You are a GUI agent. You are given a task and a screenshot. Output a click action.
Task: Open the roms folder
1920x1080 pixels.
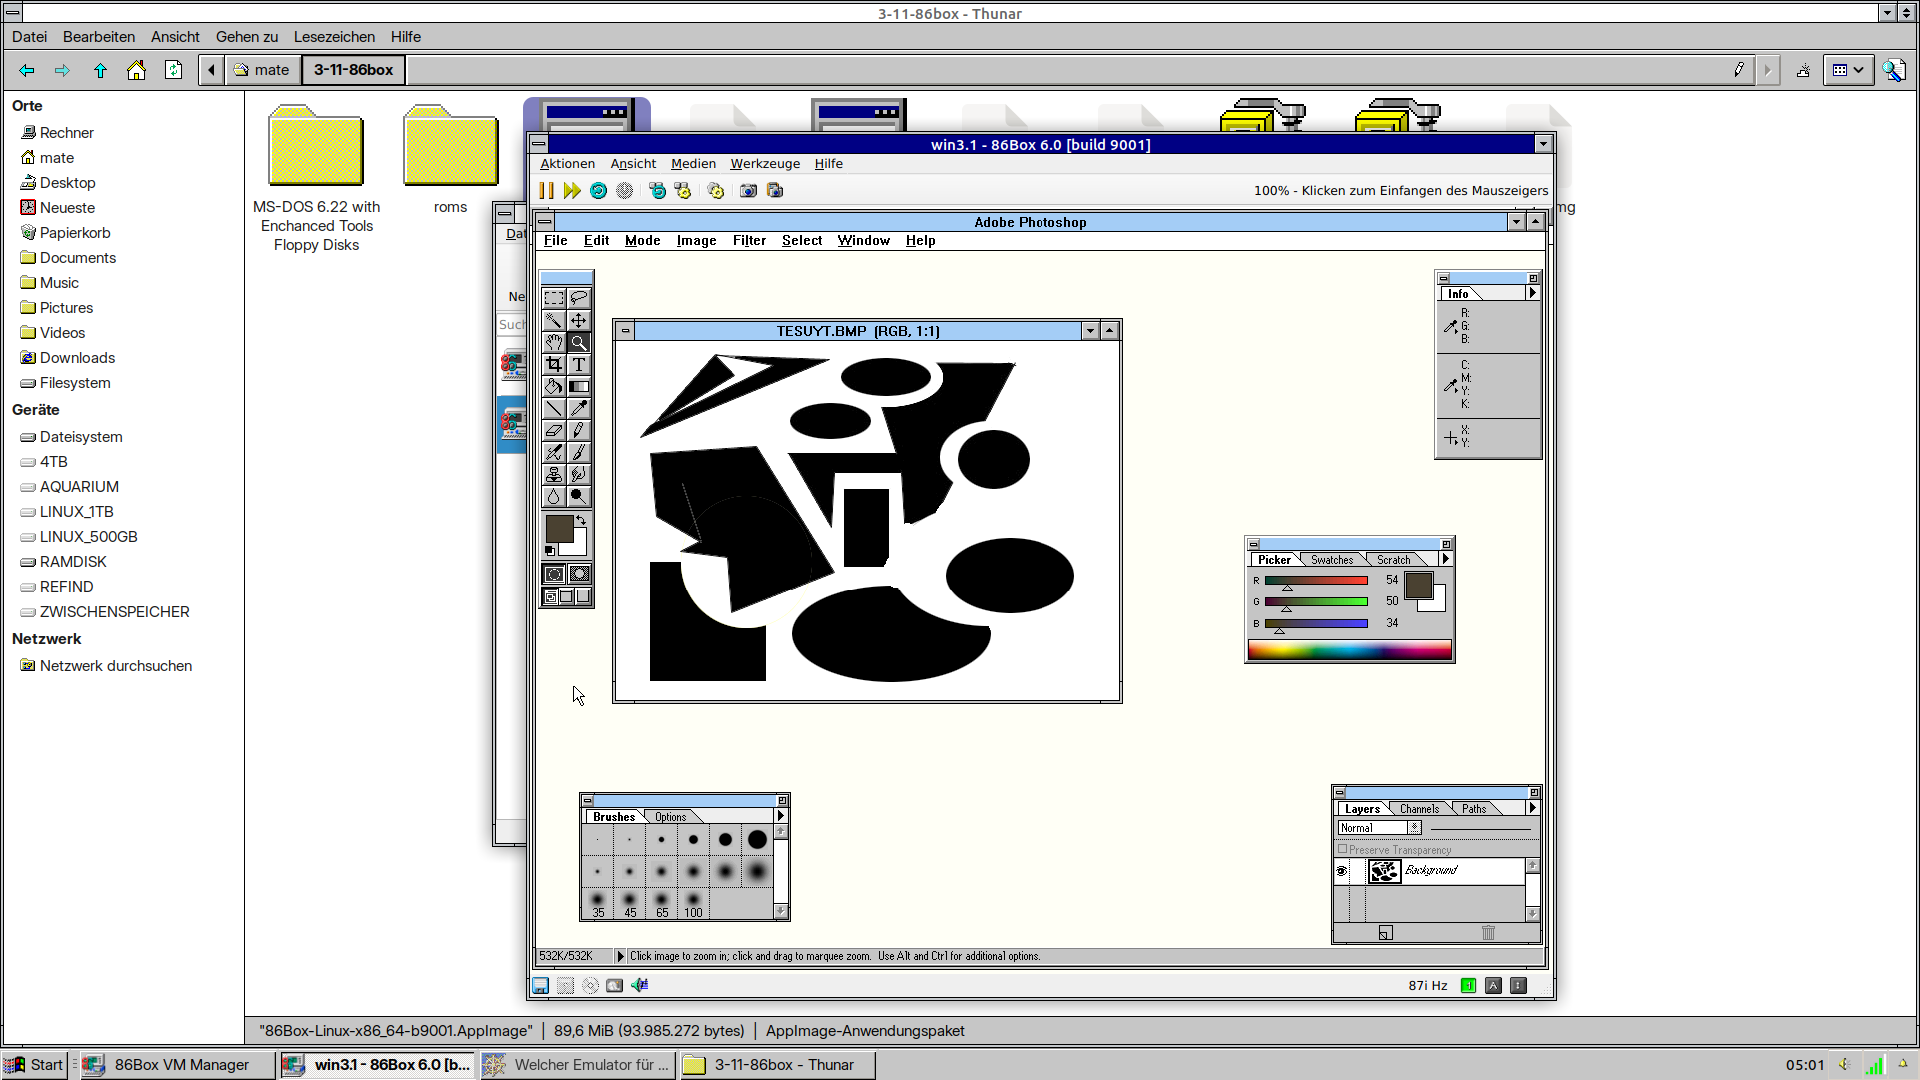450,160
